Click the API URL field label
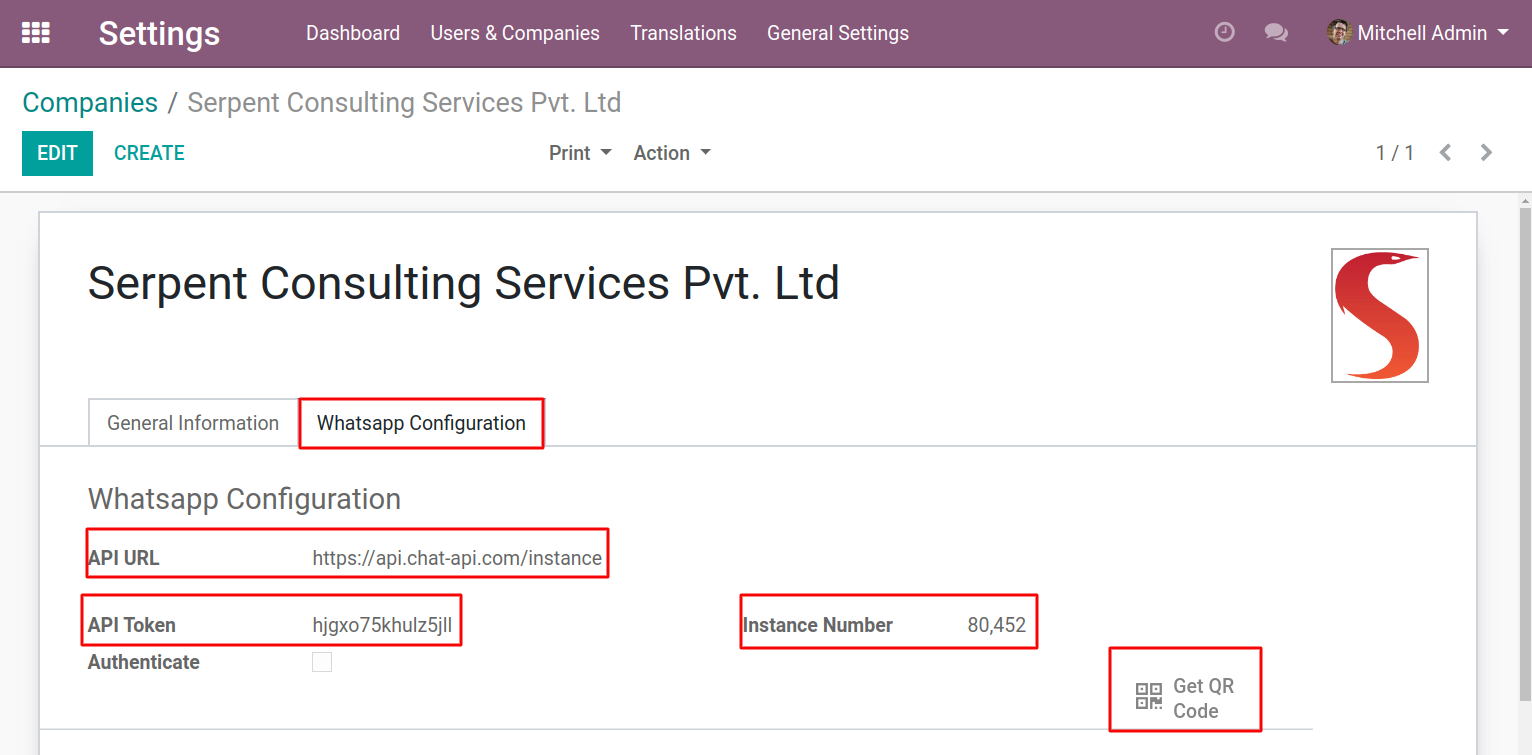Image resolution: width=1532 pixels, height=755 pixels. point(123,558)
